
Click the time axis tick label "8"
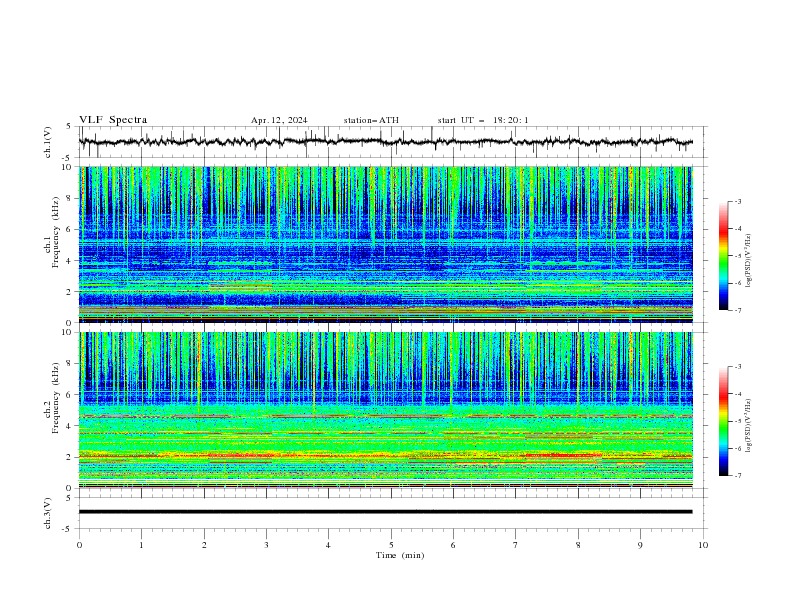[578, 545]
